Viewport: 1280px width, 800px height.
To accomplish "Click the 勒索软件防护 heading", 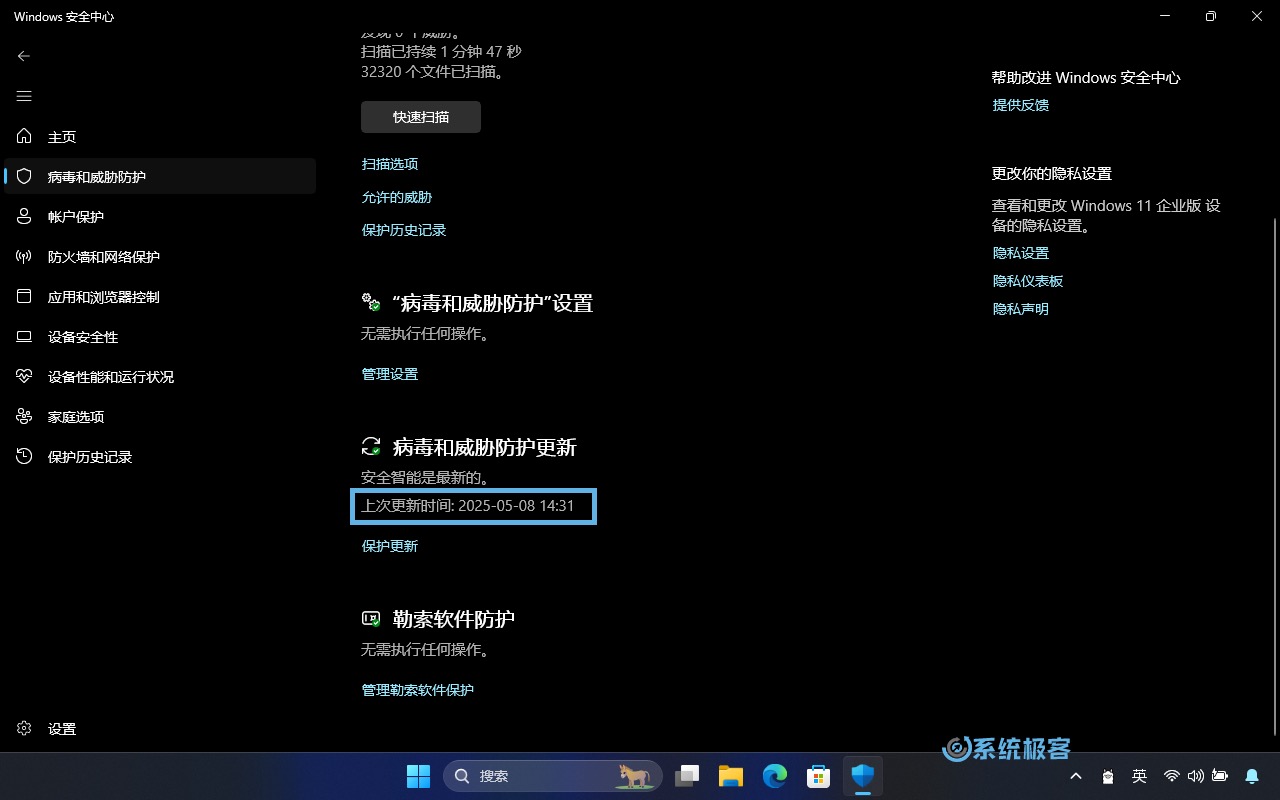I will [x=454, y=619].
